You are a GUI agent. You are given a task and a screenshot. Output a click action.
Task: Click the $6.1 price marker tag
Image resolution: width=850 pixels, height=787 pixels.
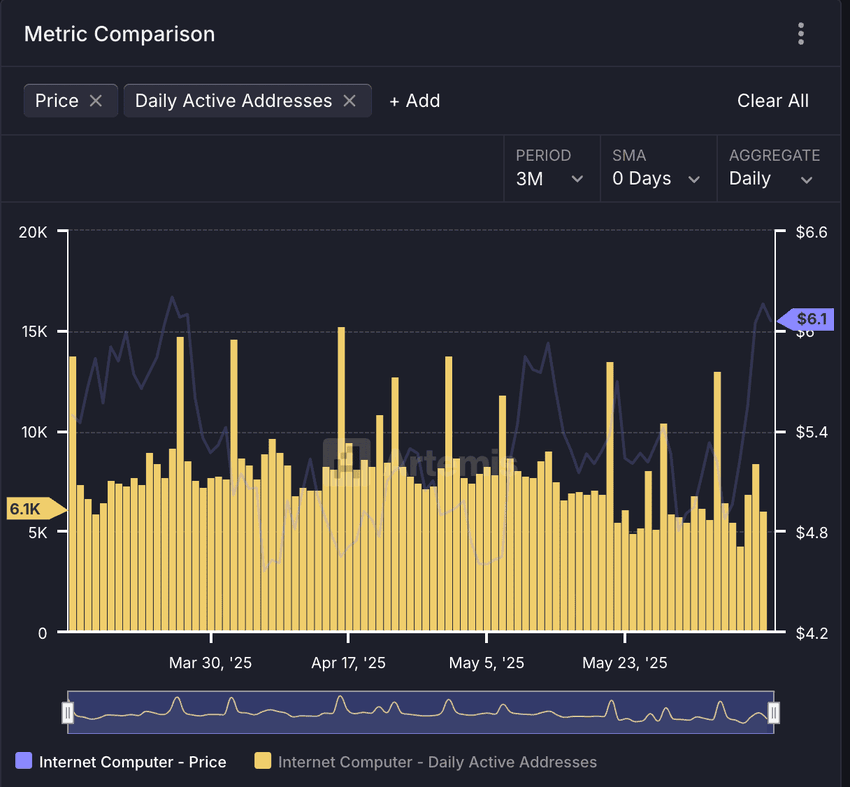click(808, 320)
